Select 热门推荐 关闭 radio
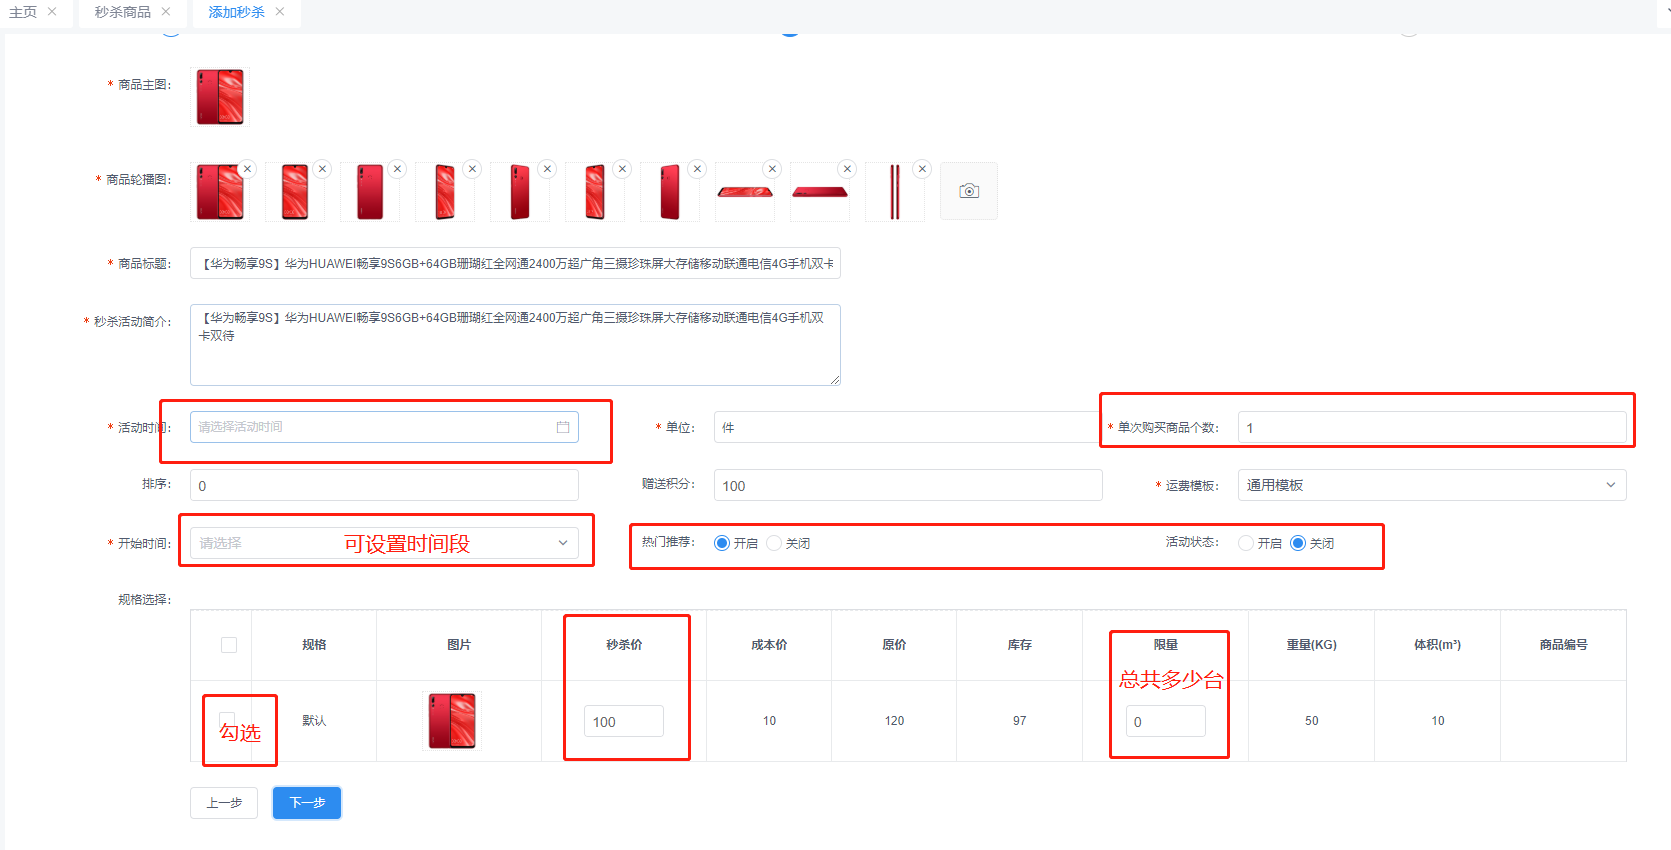Image resolution: width=1671 pixels, height=850 pixels. coord(774,543)
